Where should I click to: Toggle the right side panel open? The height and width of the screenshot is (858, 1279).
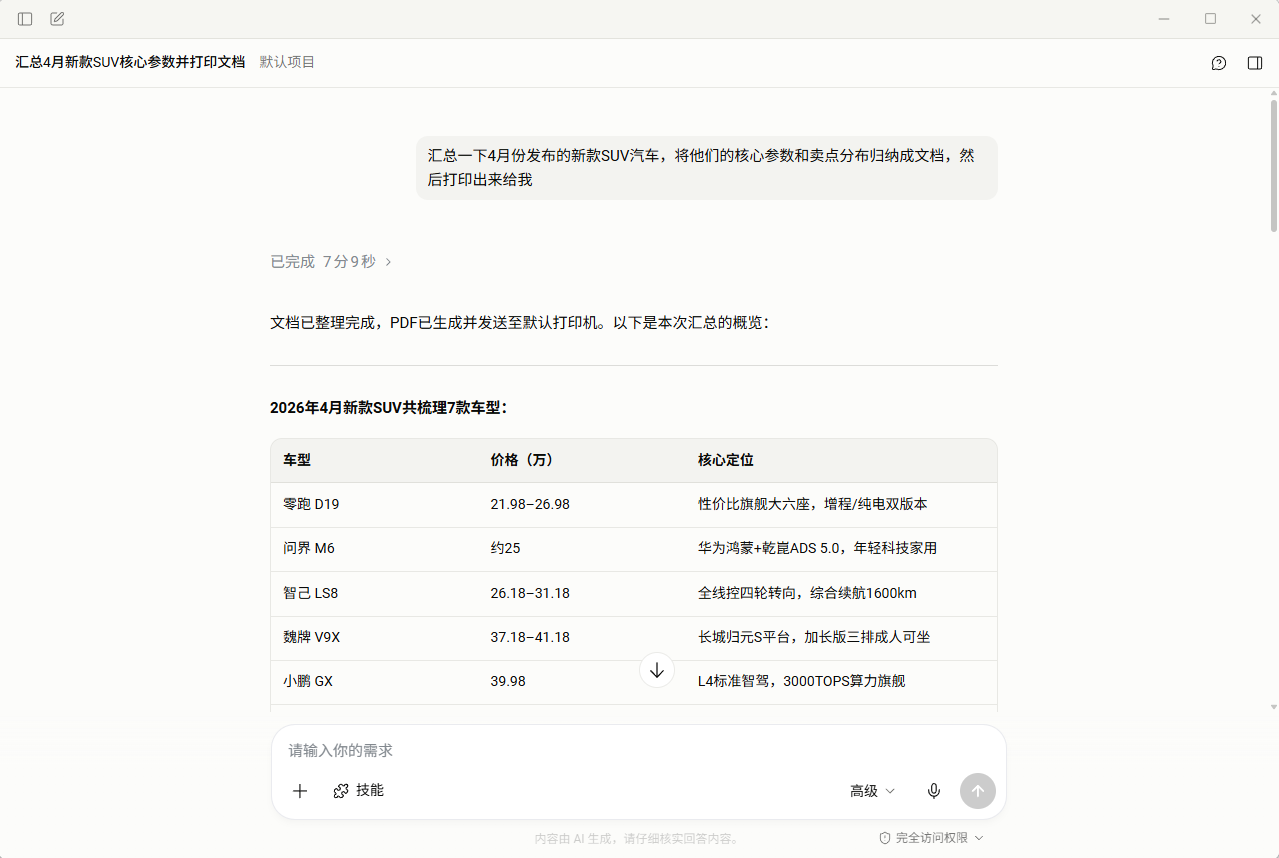(x=1254, y=63)
